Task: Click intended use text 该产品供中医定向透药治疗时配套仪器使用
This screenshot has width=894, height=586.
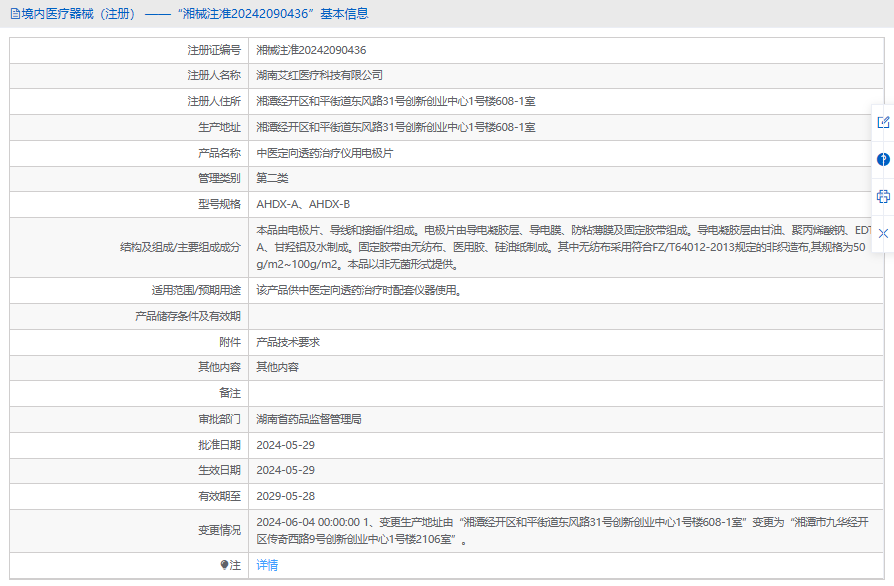Action: 359,290
